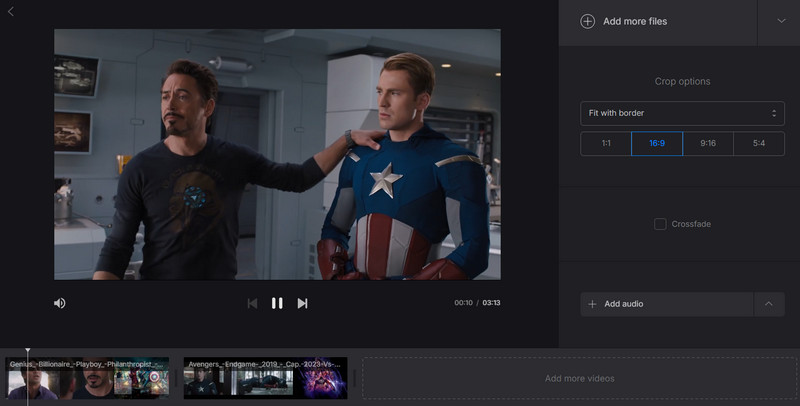The height and width of the screenshot is (406, 800).
Task: Click the Crop options heading
Action: pyautogui.click(x=682, y=82)
